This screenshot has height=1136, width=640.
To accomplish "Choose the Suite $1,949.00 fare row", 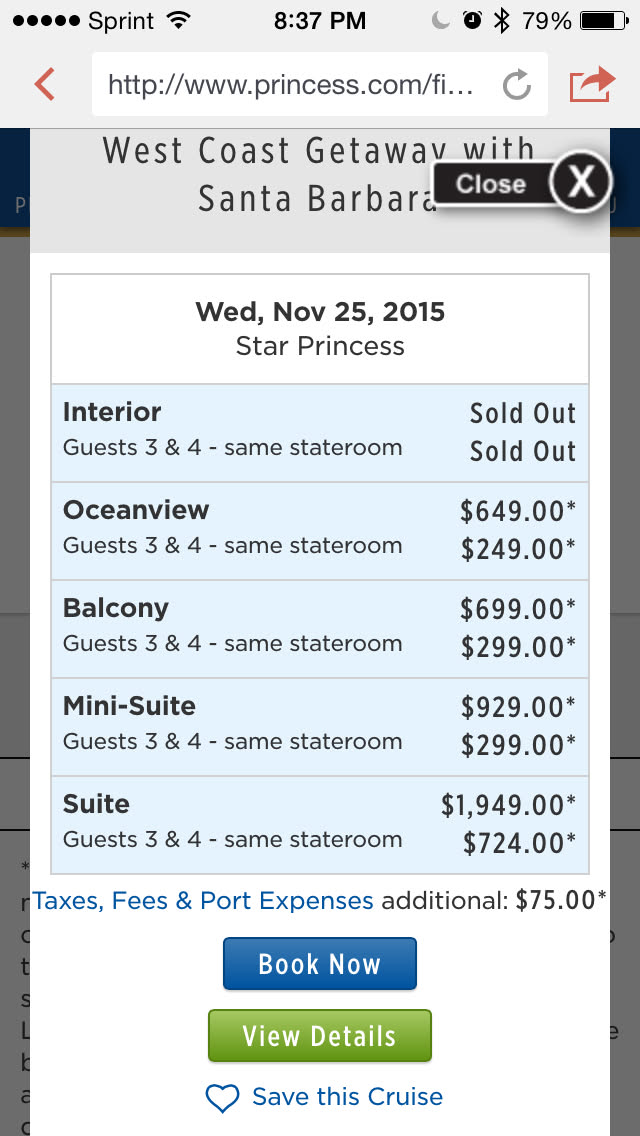I will pyautogui.click(x=320, y=825).
